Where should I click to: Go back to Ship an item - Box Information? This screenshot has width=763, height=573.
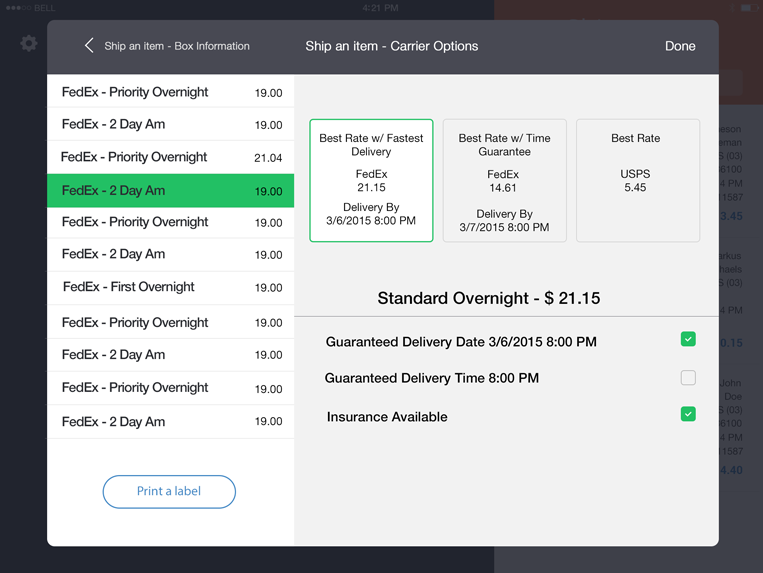(x=177, y=46)
